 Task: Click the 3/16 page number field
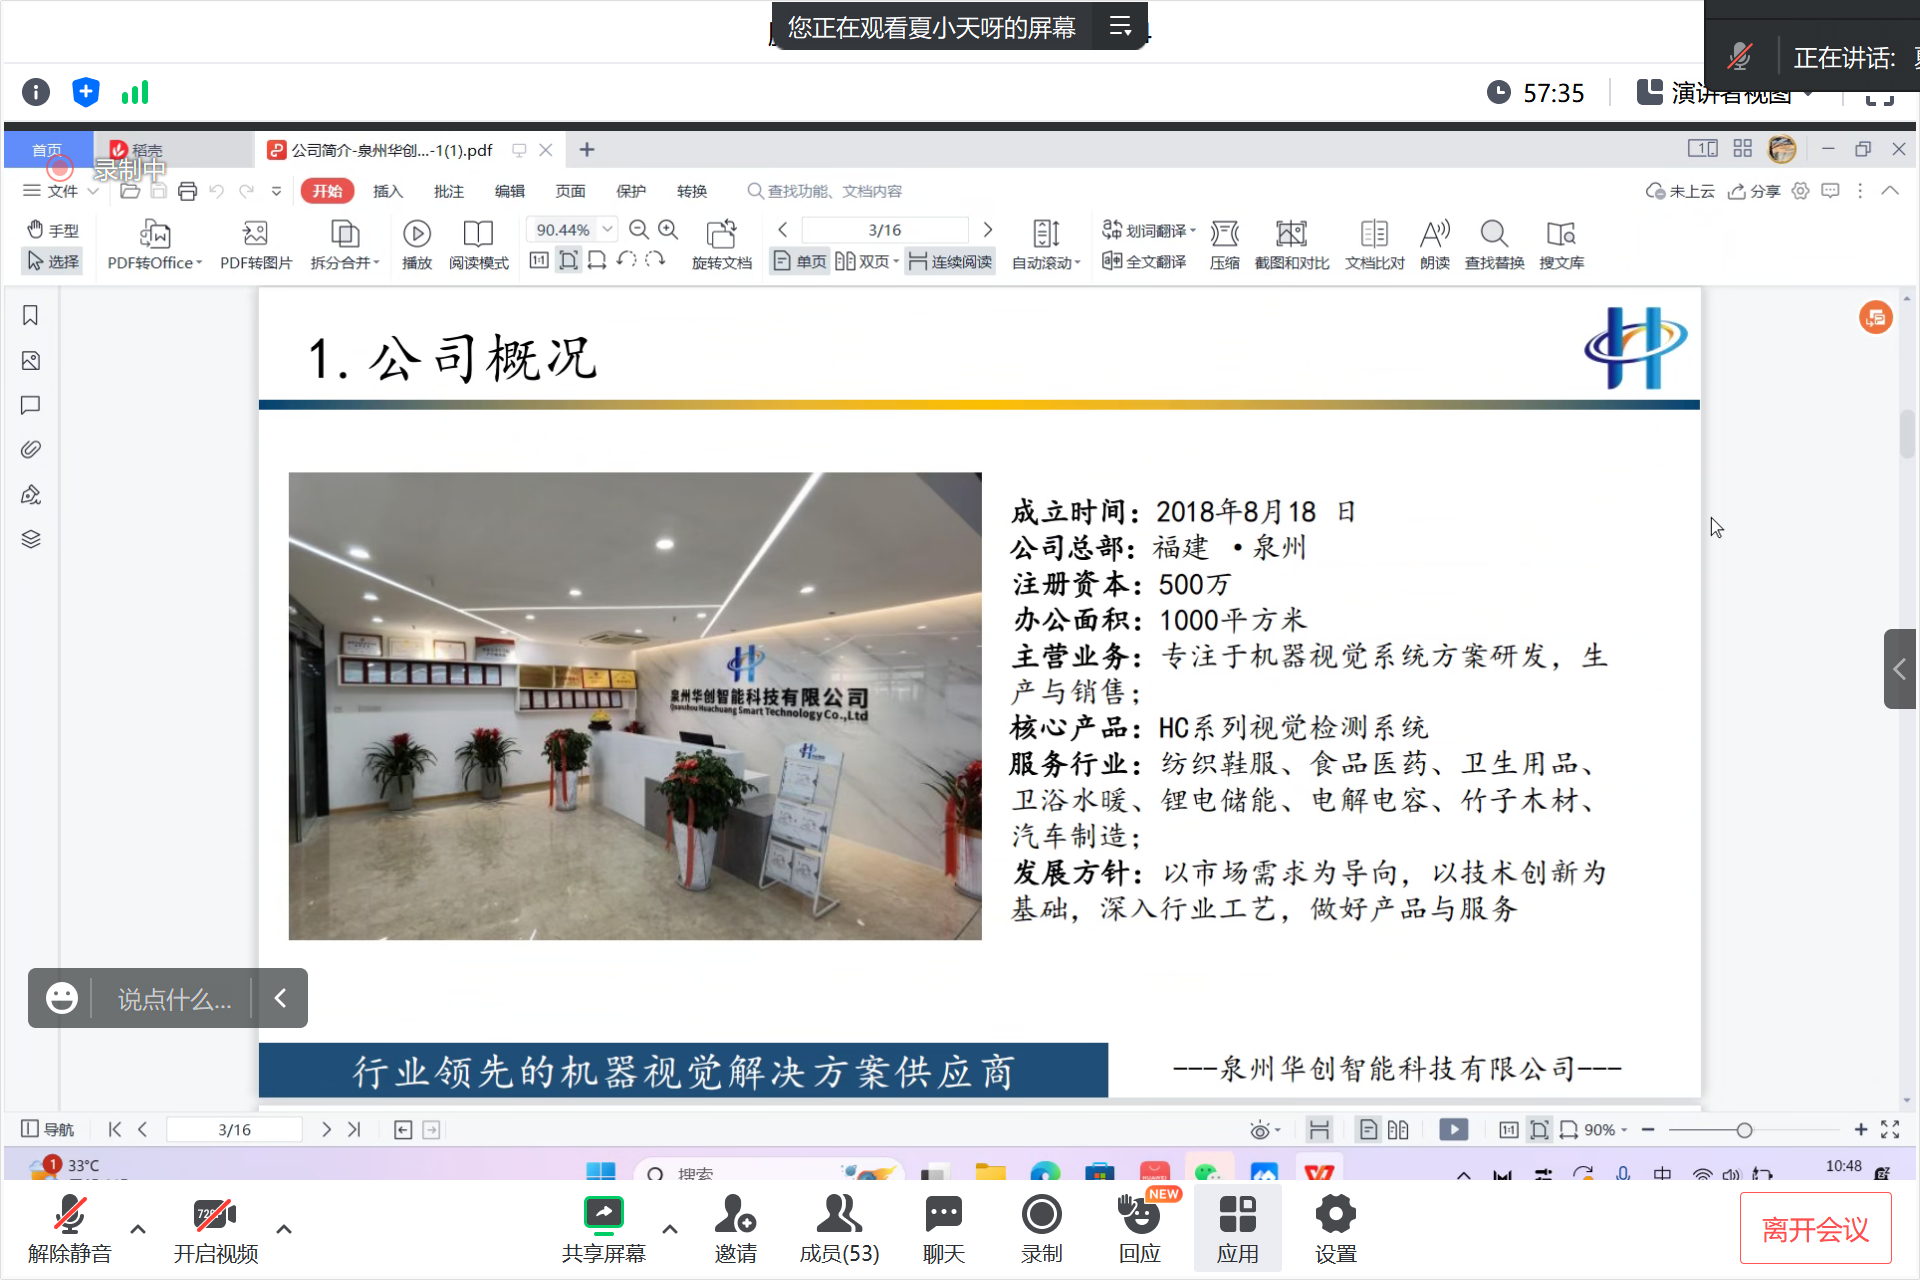884,230
